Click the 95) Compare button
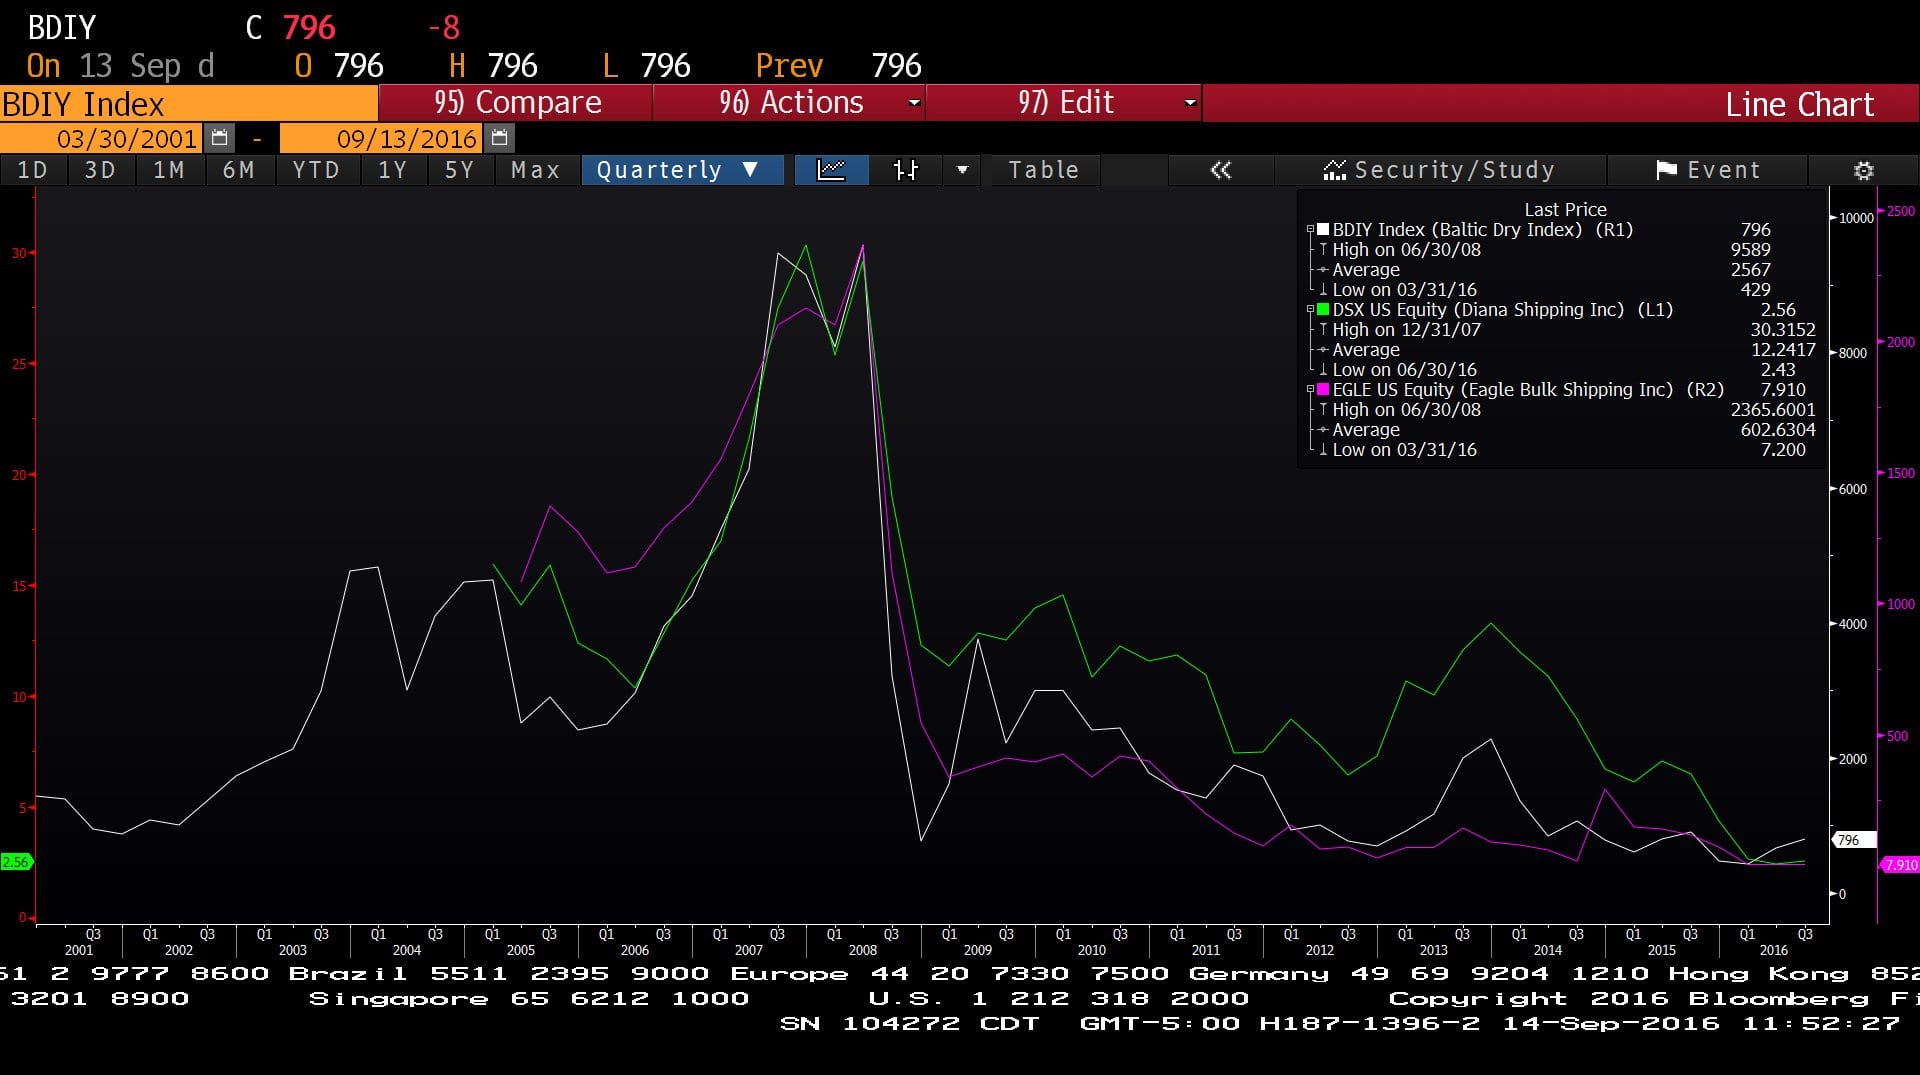This screenshot has height=1075, width=1920. click(x=516, y=103)
